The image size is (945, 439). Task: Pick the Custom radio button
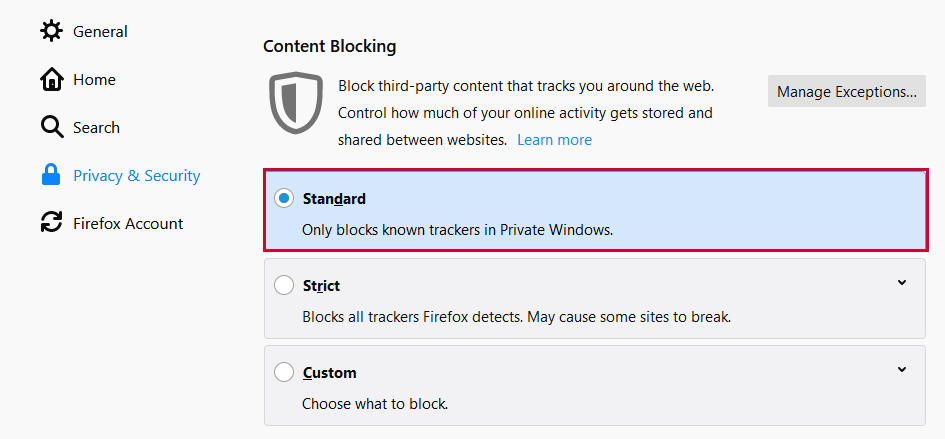284,373
